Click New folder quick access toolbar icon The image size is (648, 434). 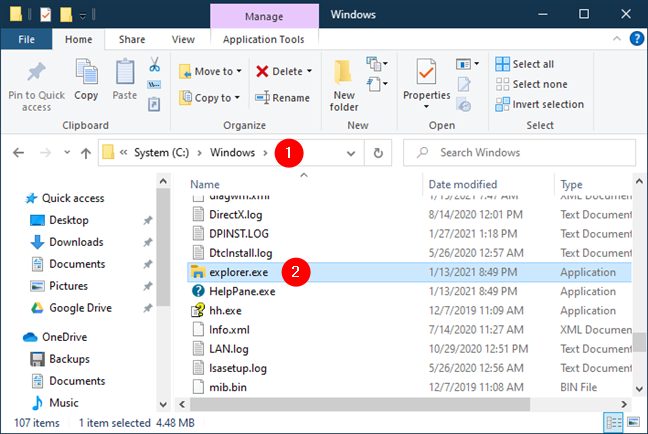(x=66, y=15)
